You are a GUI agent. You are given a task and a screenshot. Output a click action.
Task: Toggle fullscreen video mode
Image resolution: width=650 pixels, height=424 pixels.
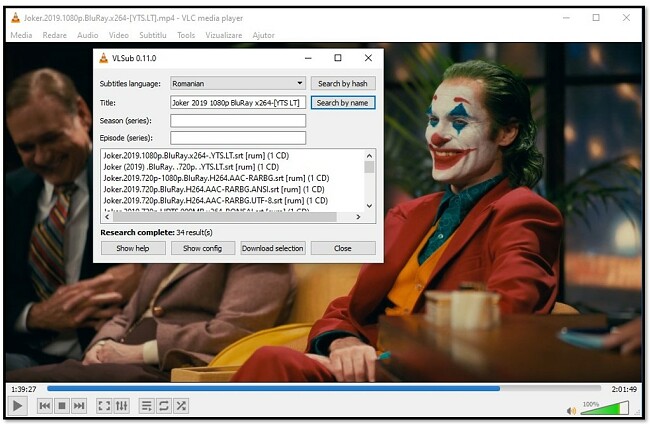coord(104,406)
